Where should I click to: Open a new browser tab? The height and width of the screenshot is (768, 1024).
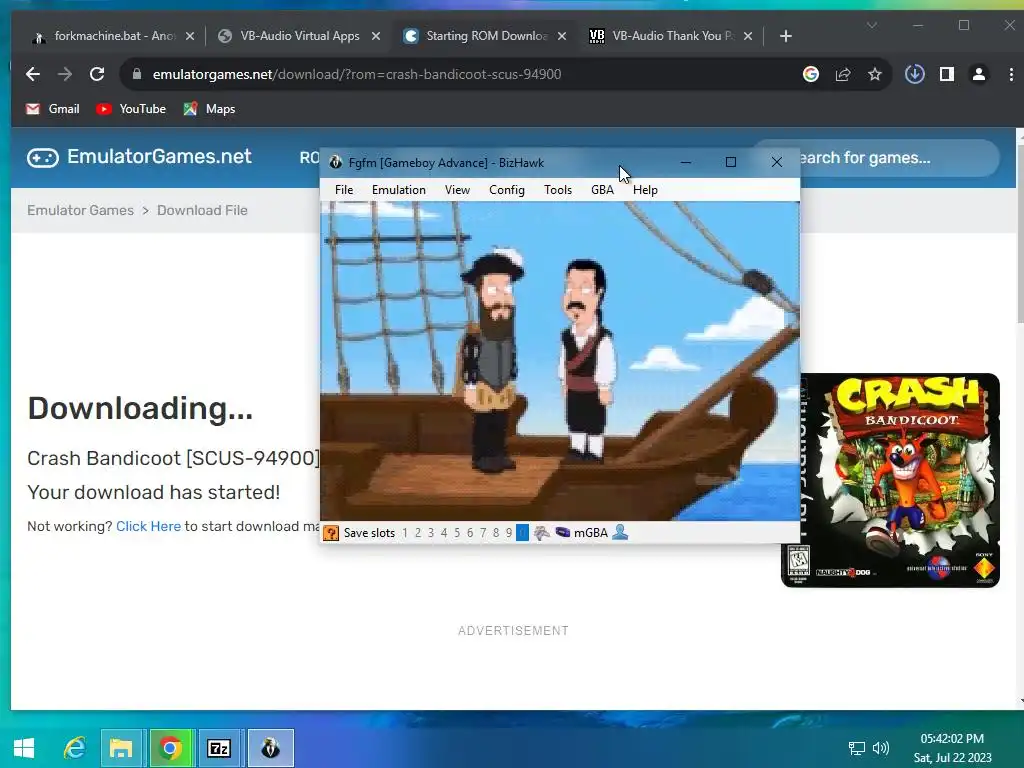(x=786, y=36)
